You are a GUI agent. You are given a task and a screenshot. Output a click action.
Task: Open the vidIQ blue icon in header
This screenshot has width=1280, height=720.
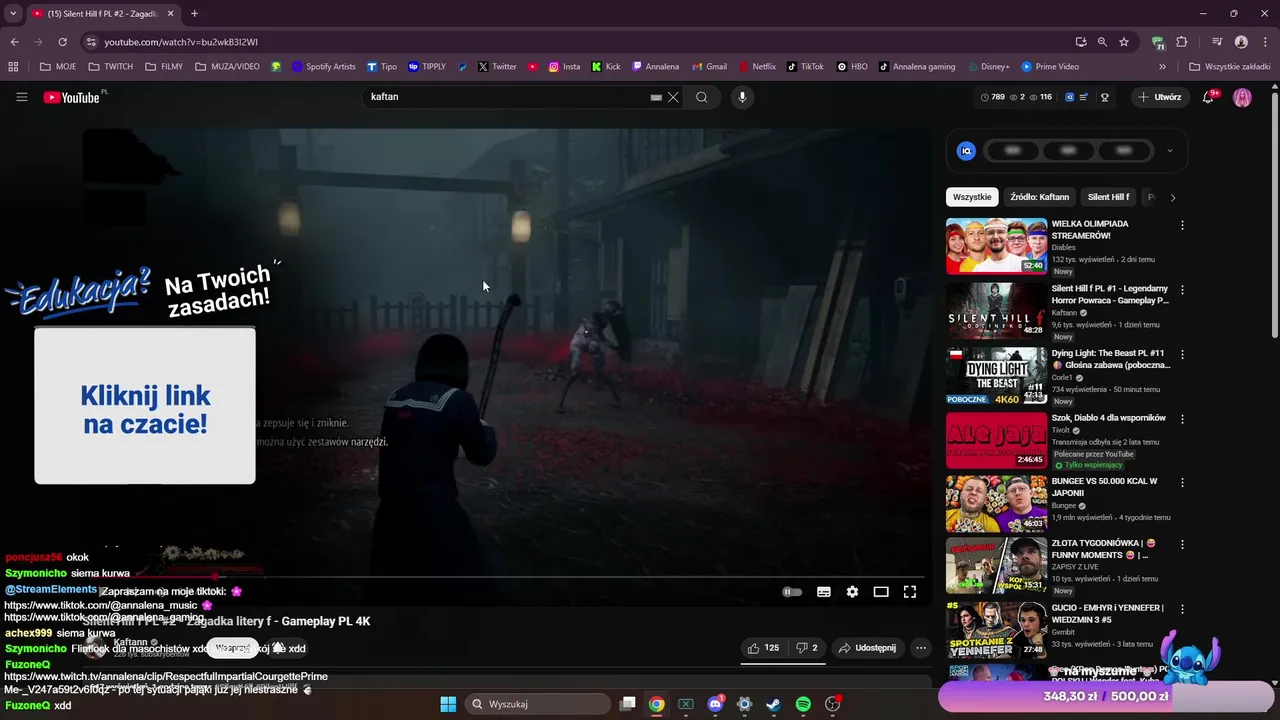click(1069, 97)
